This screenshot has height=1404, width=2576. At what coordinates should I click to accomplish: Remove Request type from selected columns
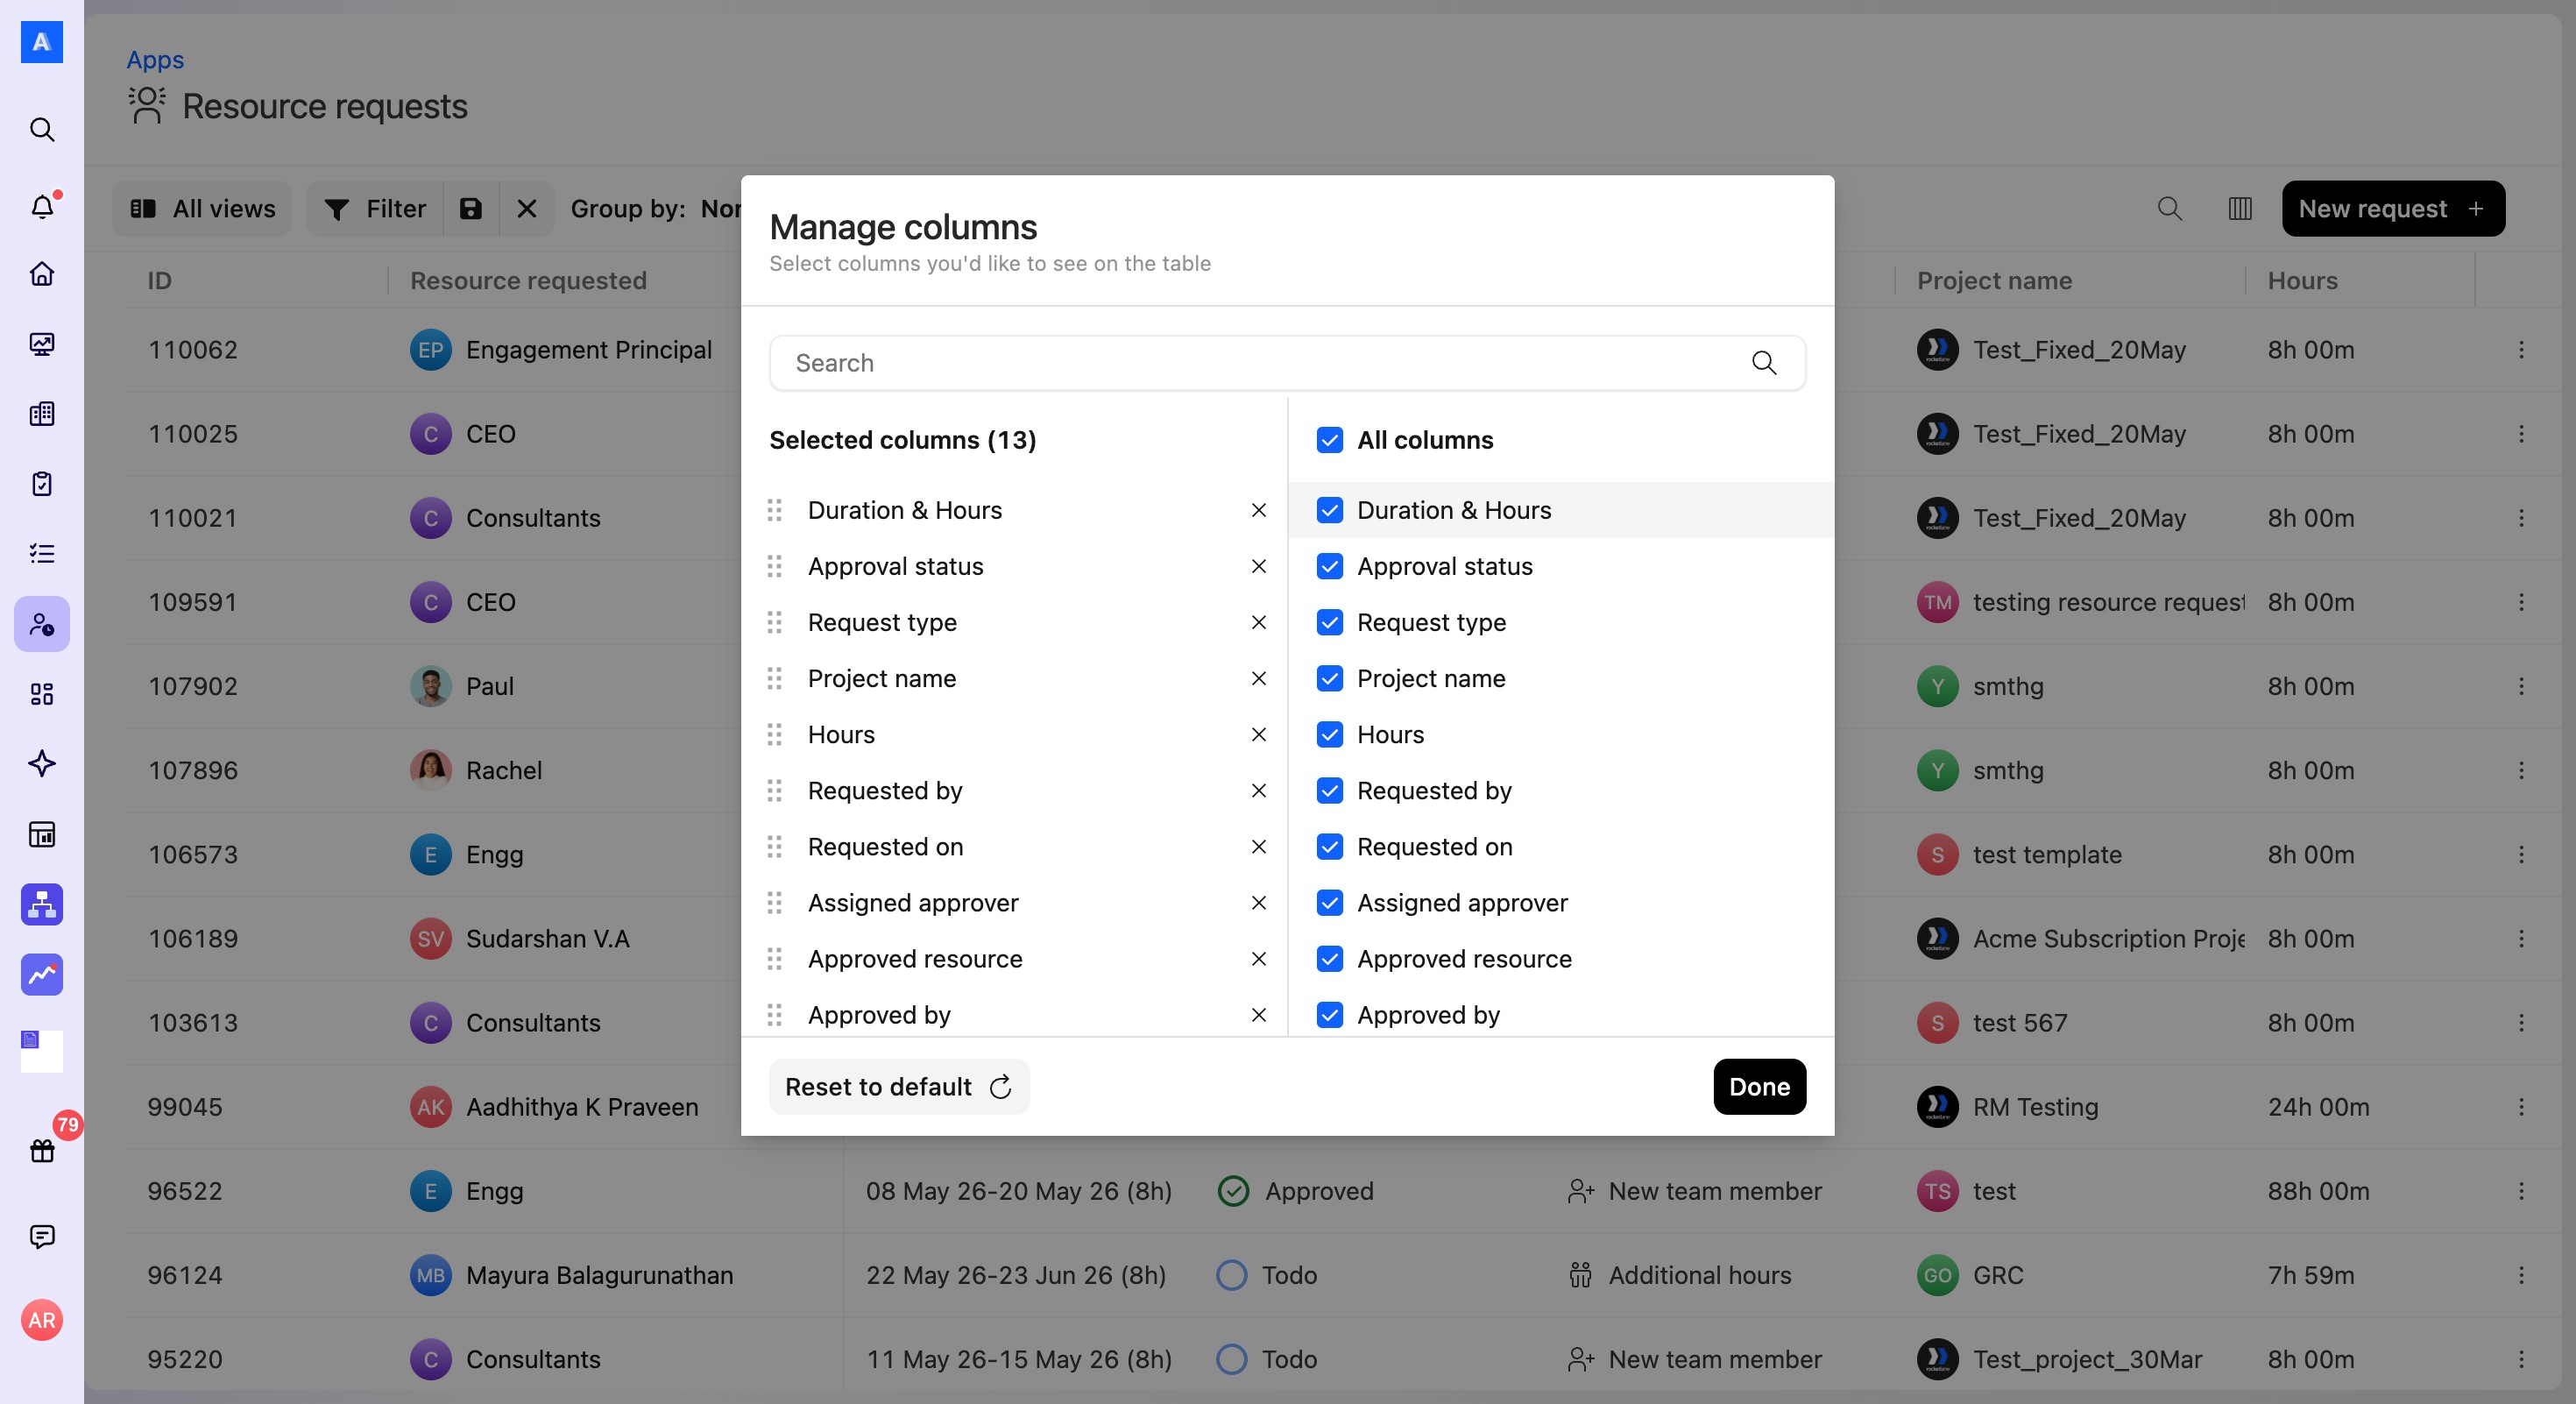[x=1259, y=622]
